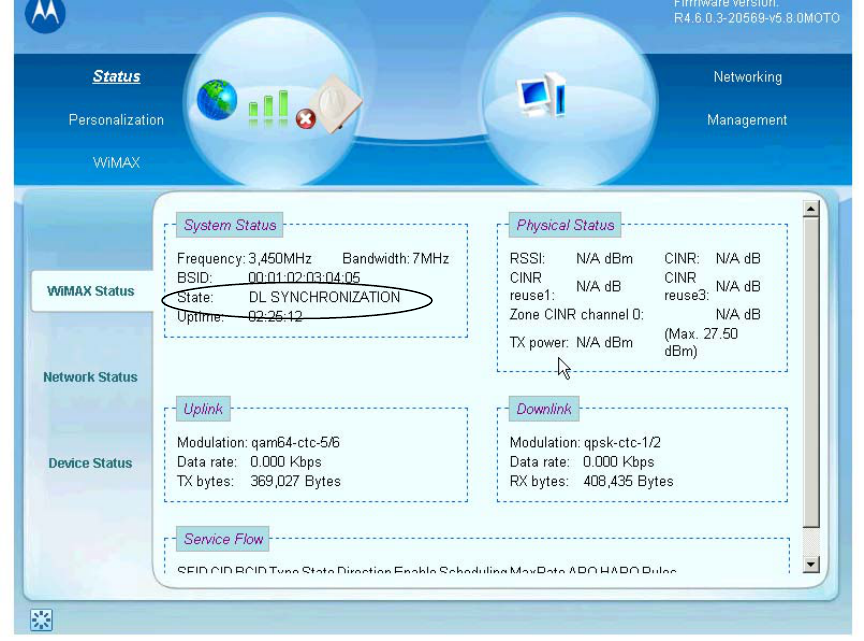Screen dimensions: 864x641
Task: Click the downlink modulation qpsk-ctc-1/2
Action: coord(622,443)
